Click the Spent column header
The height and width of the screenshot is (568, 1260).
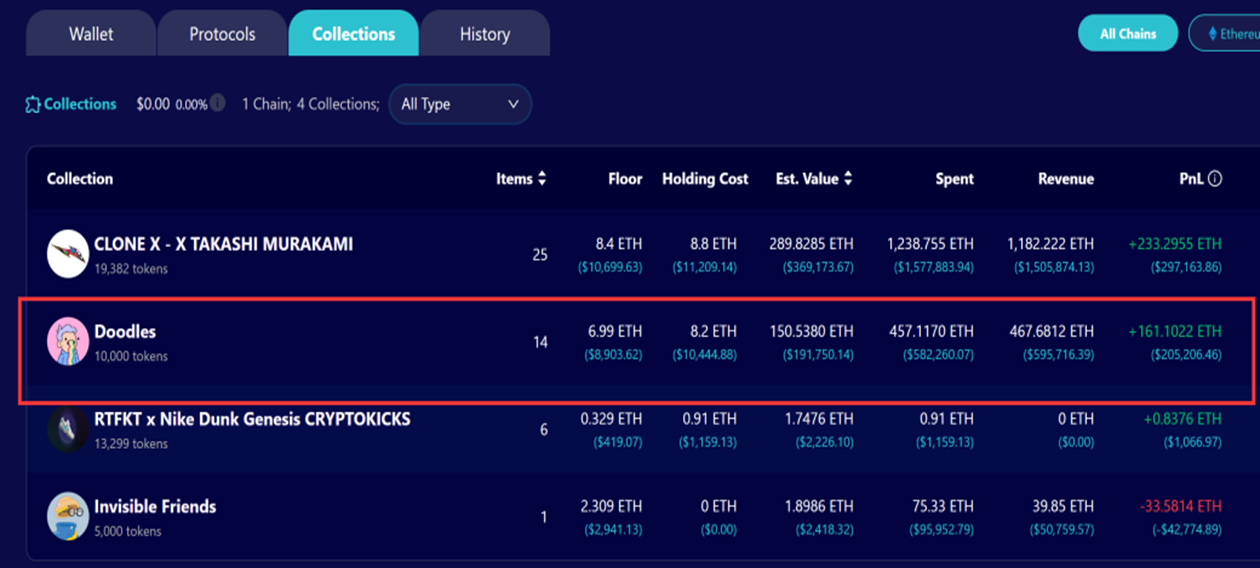[x=954, y=179]
